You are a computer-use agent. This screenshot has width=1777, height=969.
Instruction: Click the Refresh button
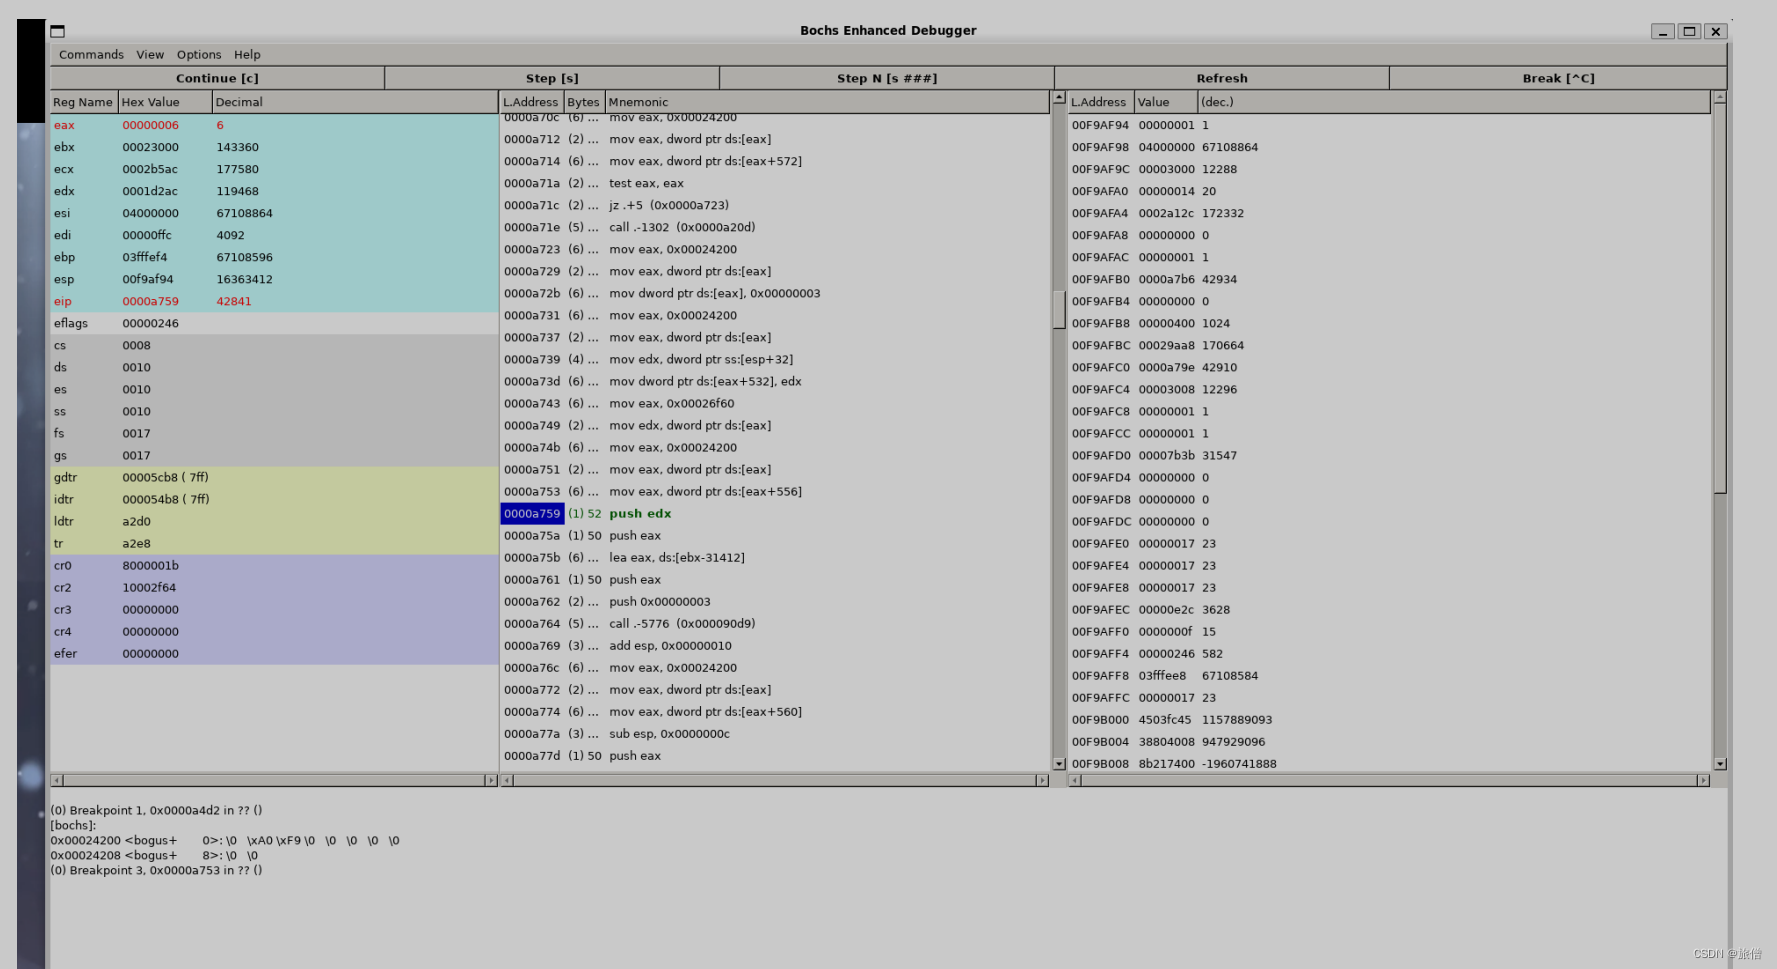(1222, 78)
